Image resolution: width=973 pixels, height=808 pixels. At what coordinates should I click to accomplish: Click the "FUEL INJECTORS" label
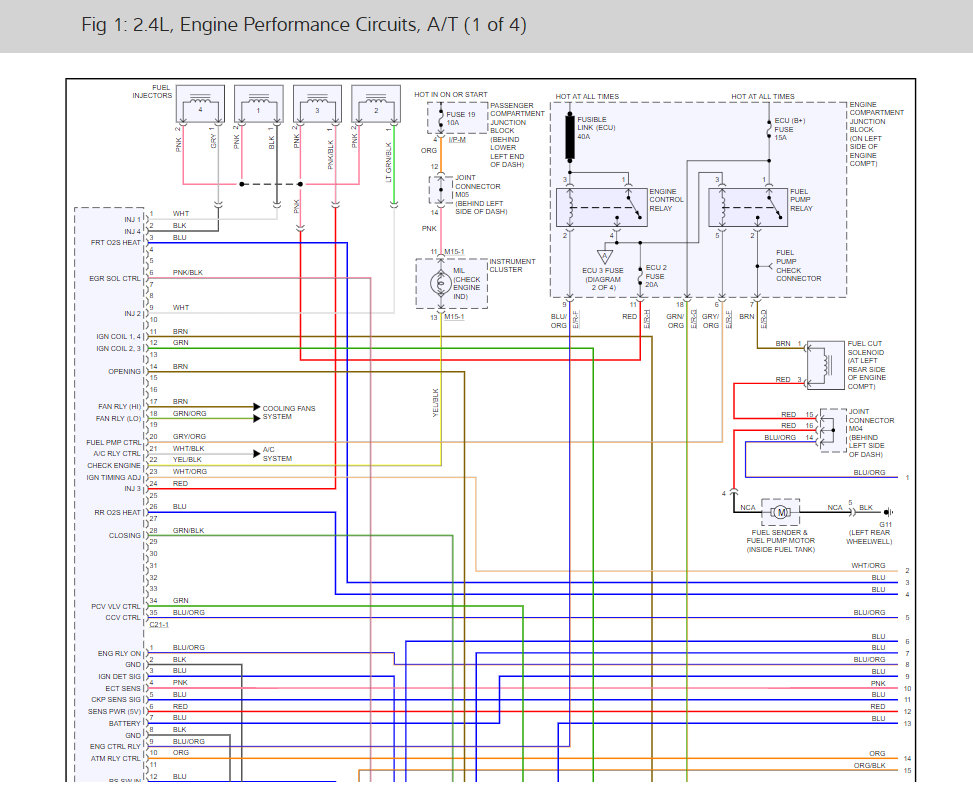tap(153, 91)
